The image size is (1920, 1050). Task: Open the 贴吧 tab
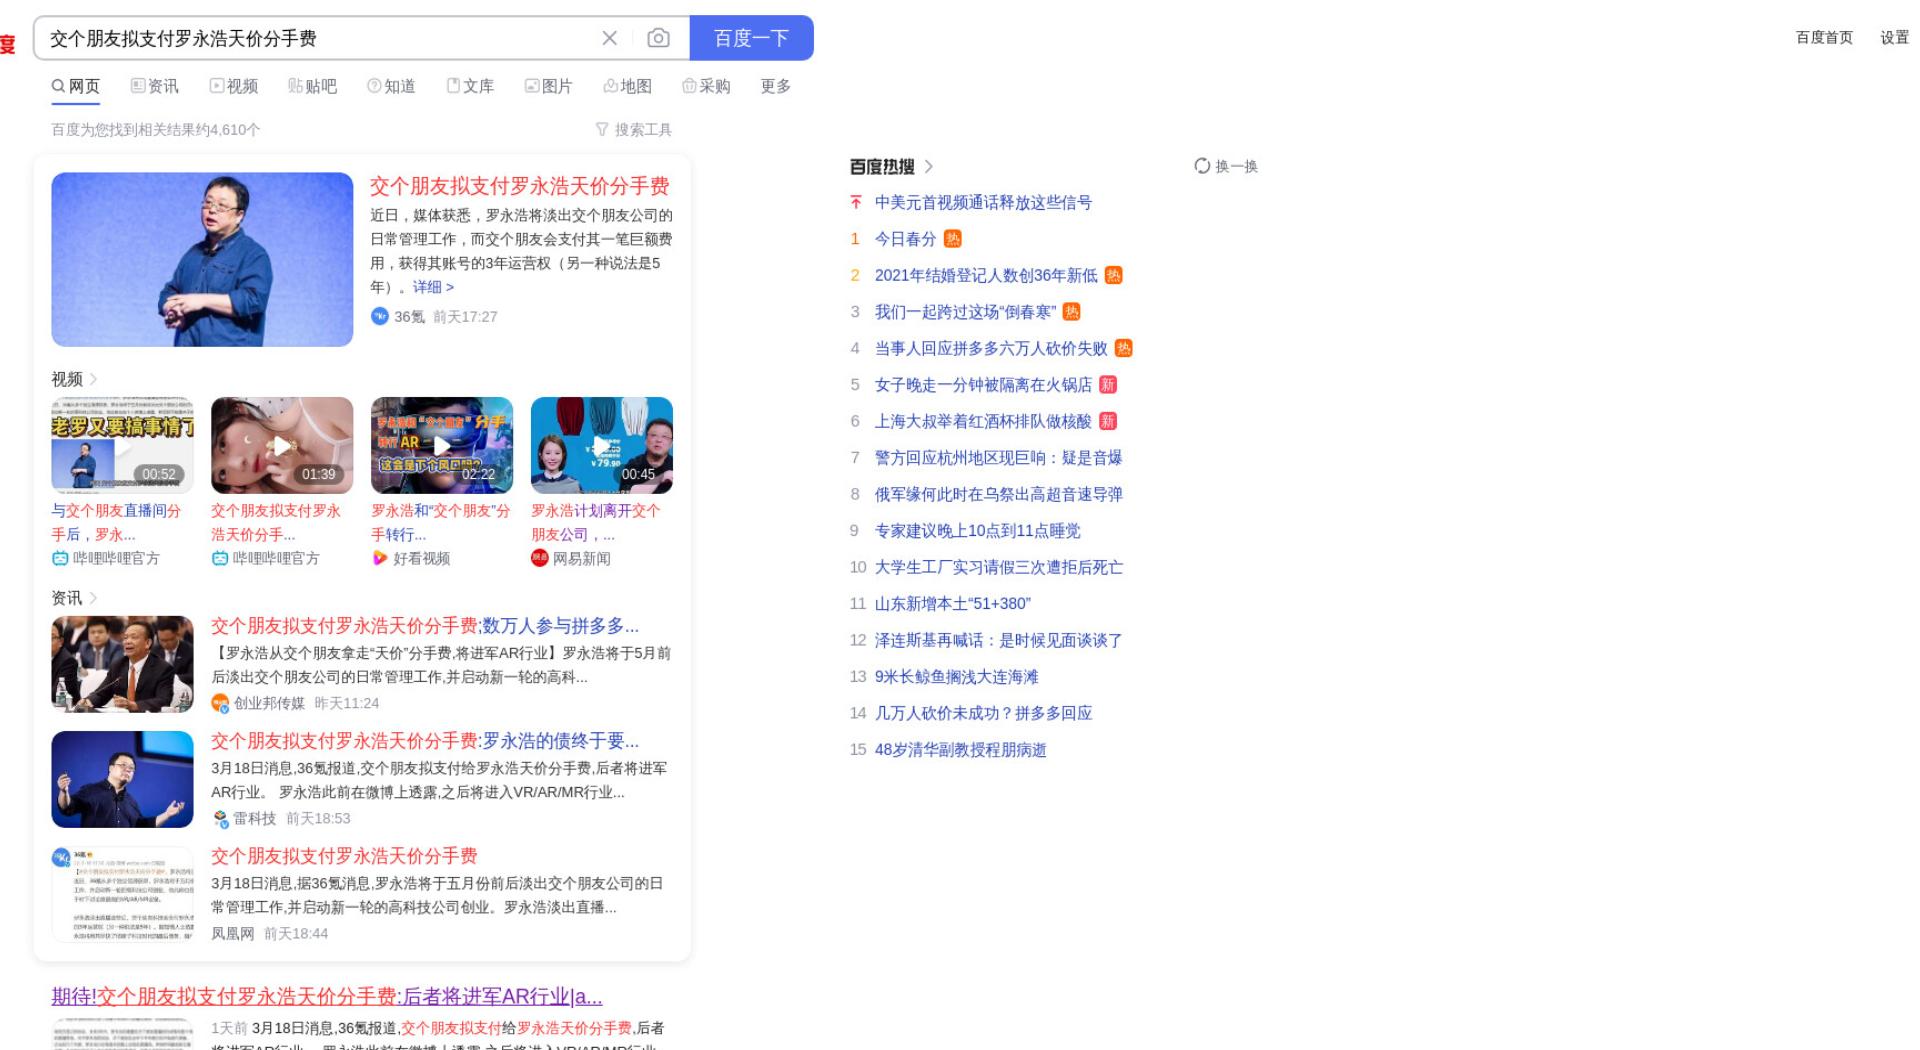pyautogui.click(x=313, y=86)
